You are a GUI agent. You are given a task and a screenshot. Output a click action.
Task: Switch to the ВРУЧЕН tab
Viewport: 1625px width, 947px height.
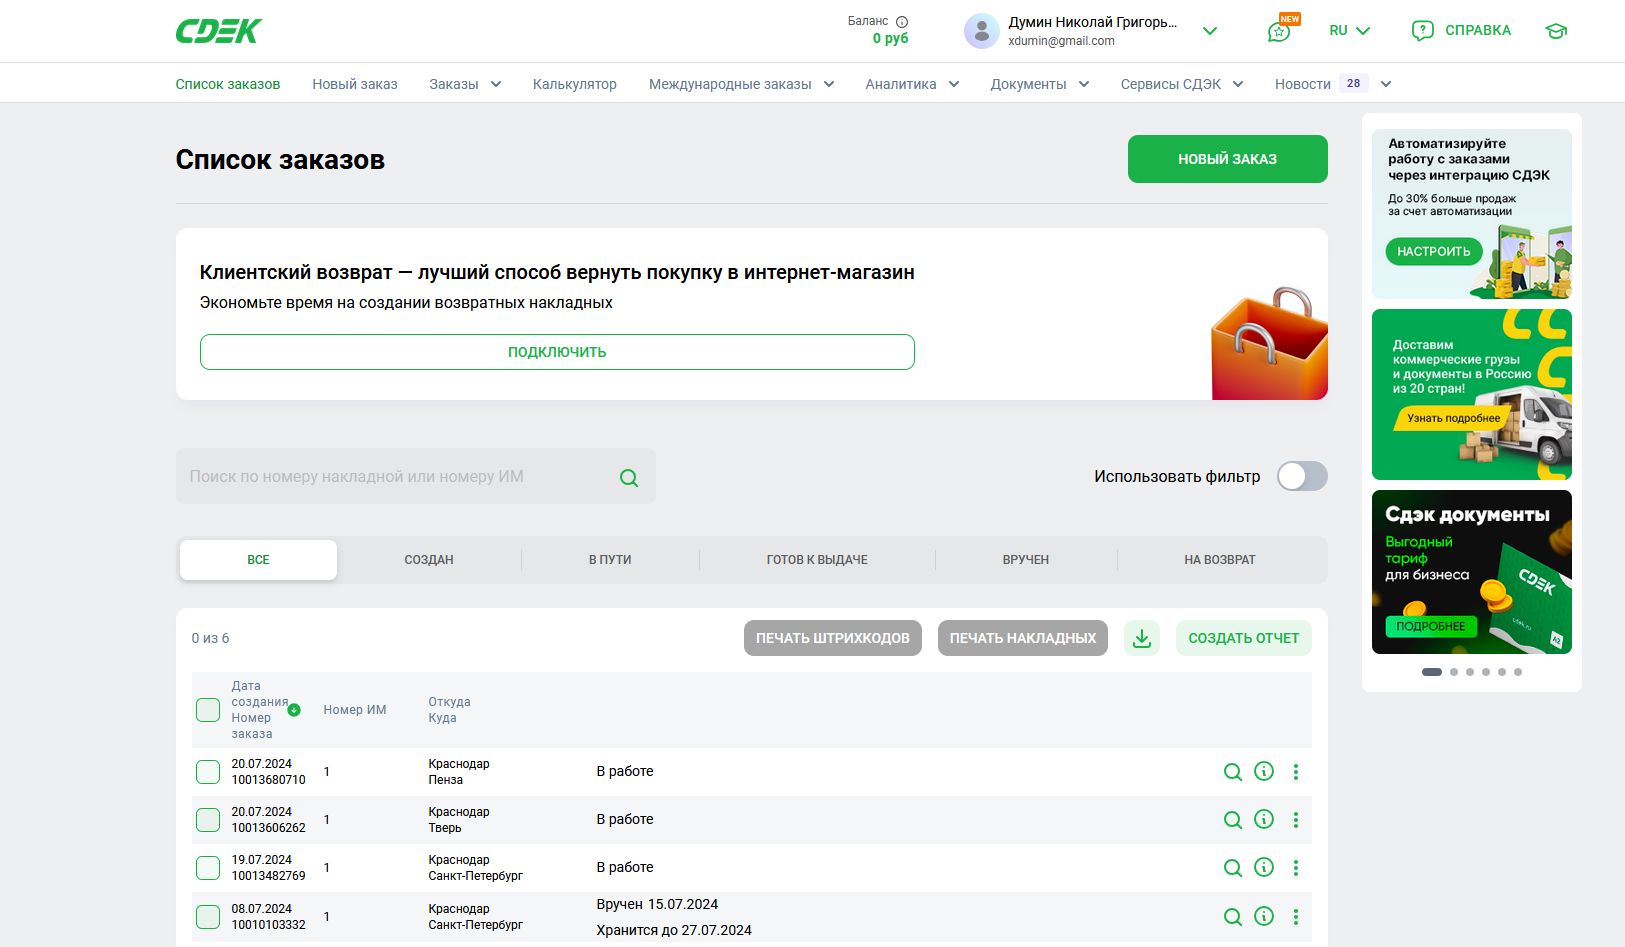pyautogui.click(x=1026, y=560)
